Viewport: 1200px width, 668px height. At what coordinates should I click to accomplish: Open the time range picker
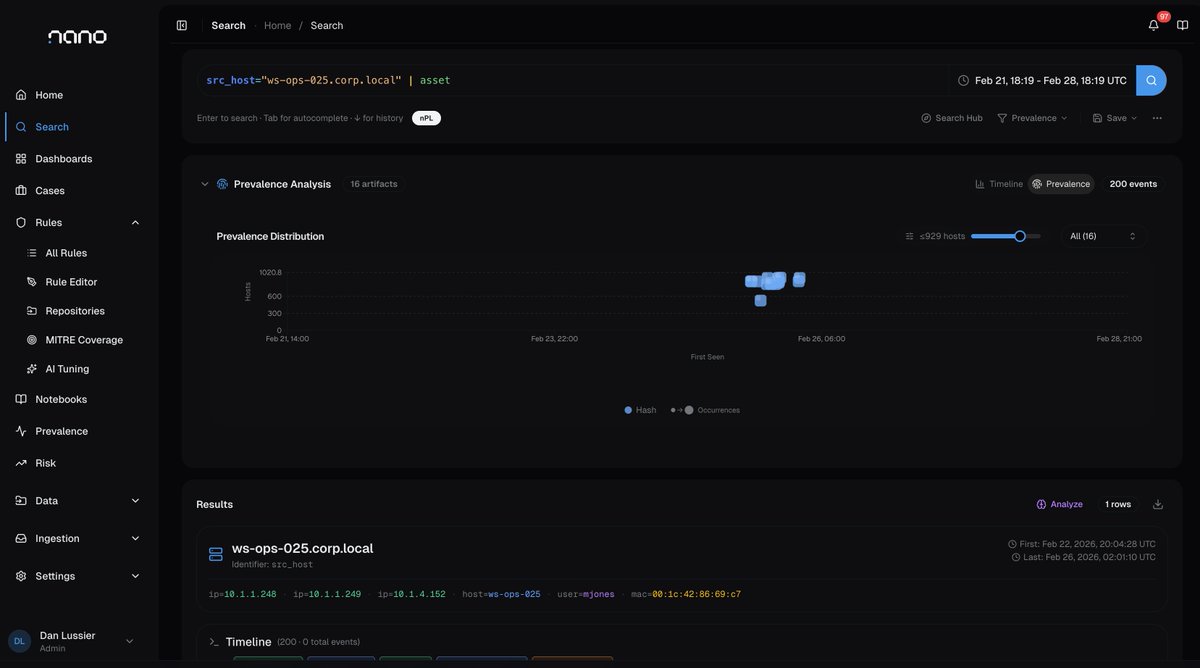click(x=1042, y=80)
